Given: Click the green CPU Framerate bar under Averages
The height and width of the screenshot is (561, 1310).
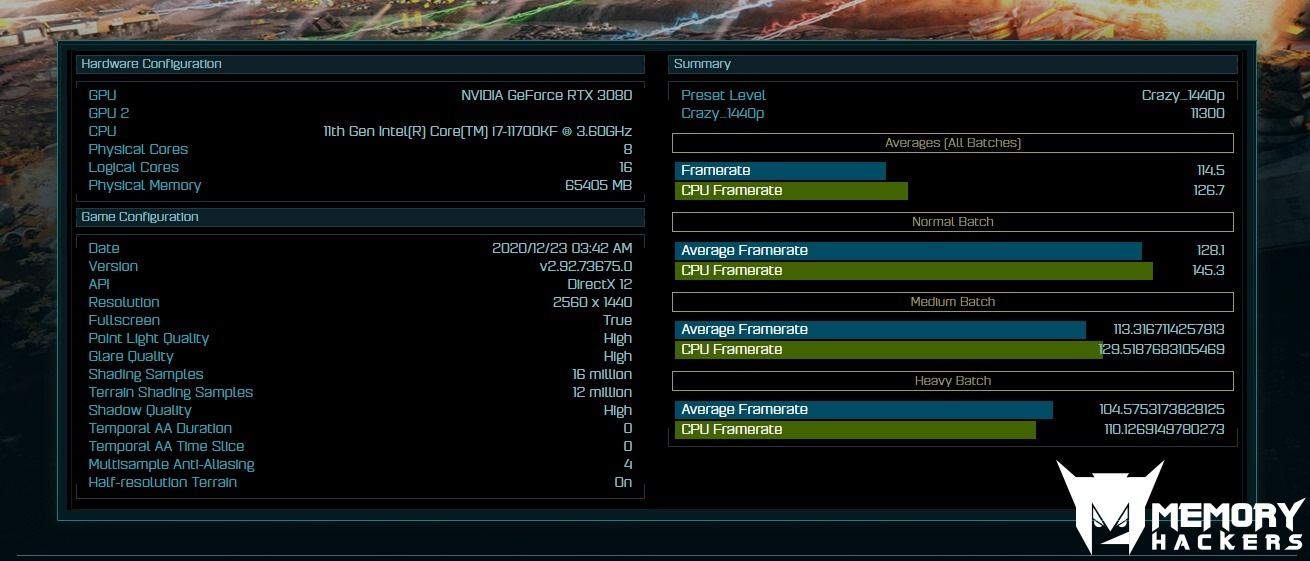Looking at the screenshot, I should [791, 191].
